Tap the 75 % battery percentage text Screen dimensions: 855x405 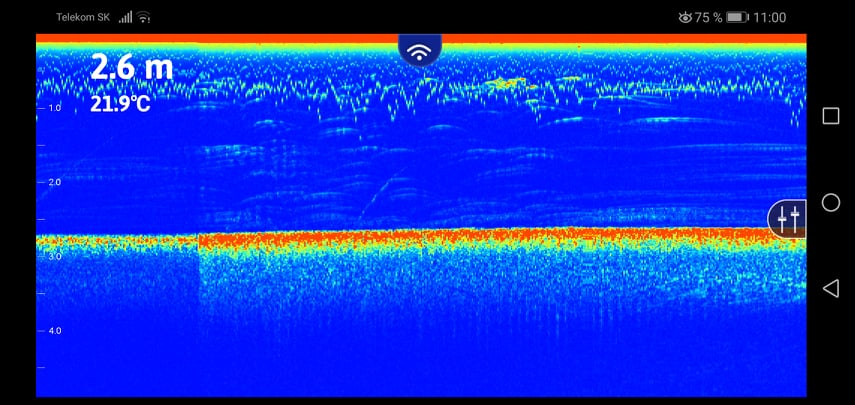(x=709, y=17)
